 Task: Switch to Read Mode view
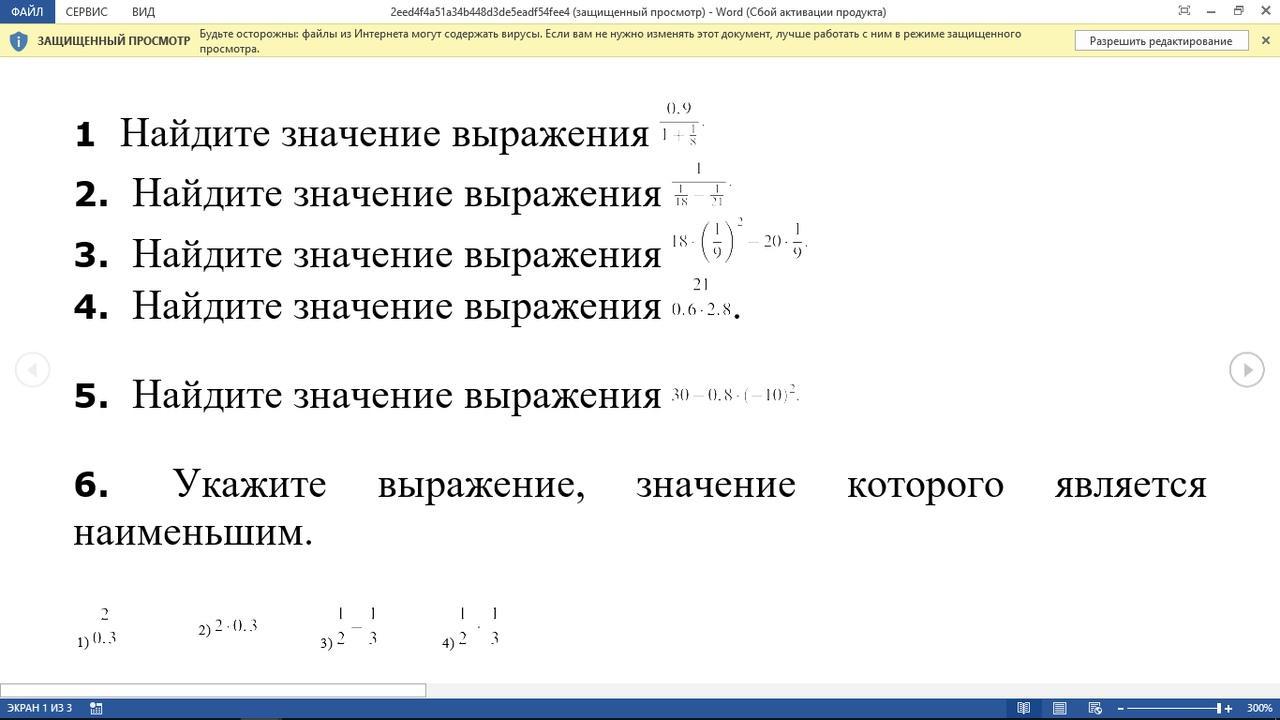point(1023,708)
